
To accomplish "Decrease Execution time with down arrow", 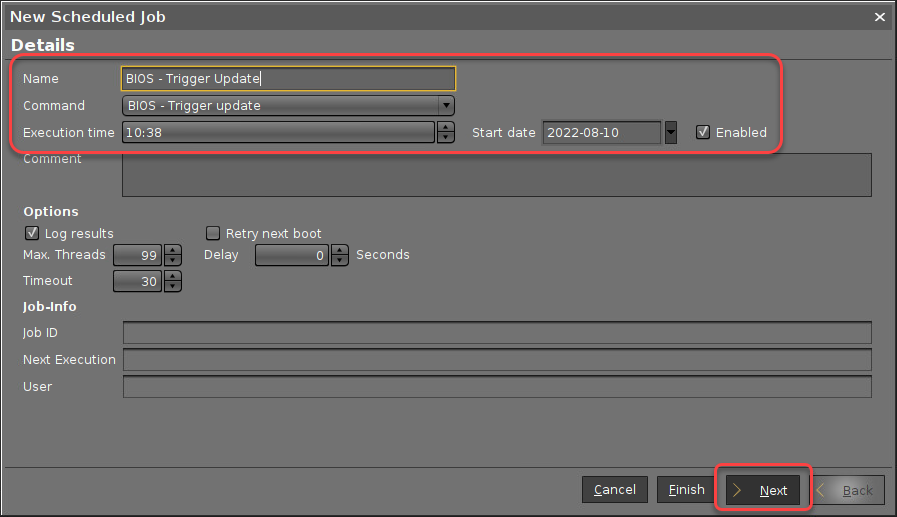I will tap(445, 137).
